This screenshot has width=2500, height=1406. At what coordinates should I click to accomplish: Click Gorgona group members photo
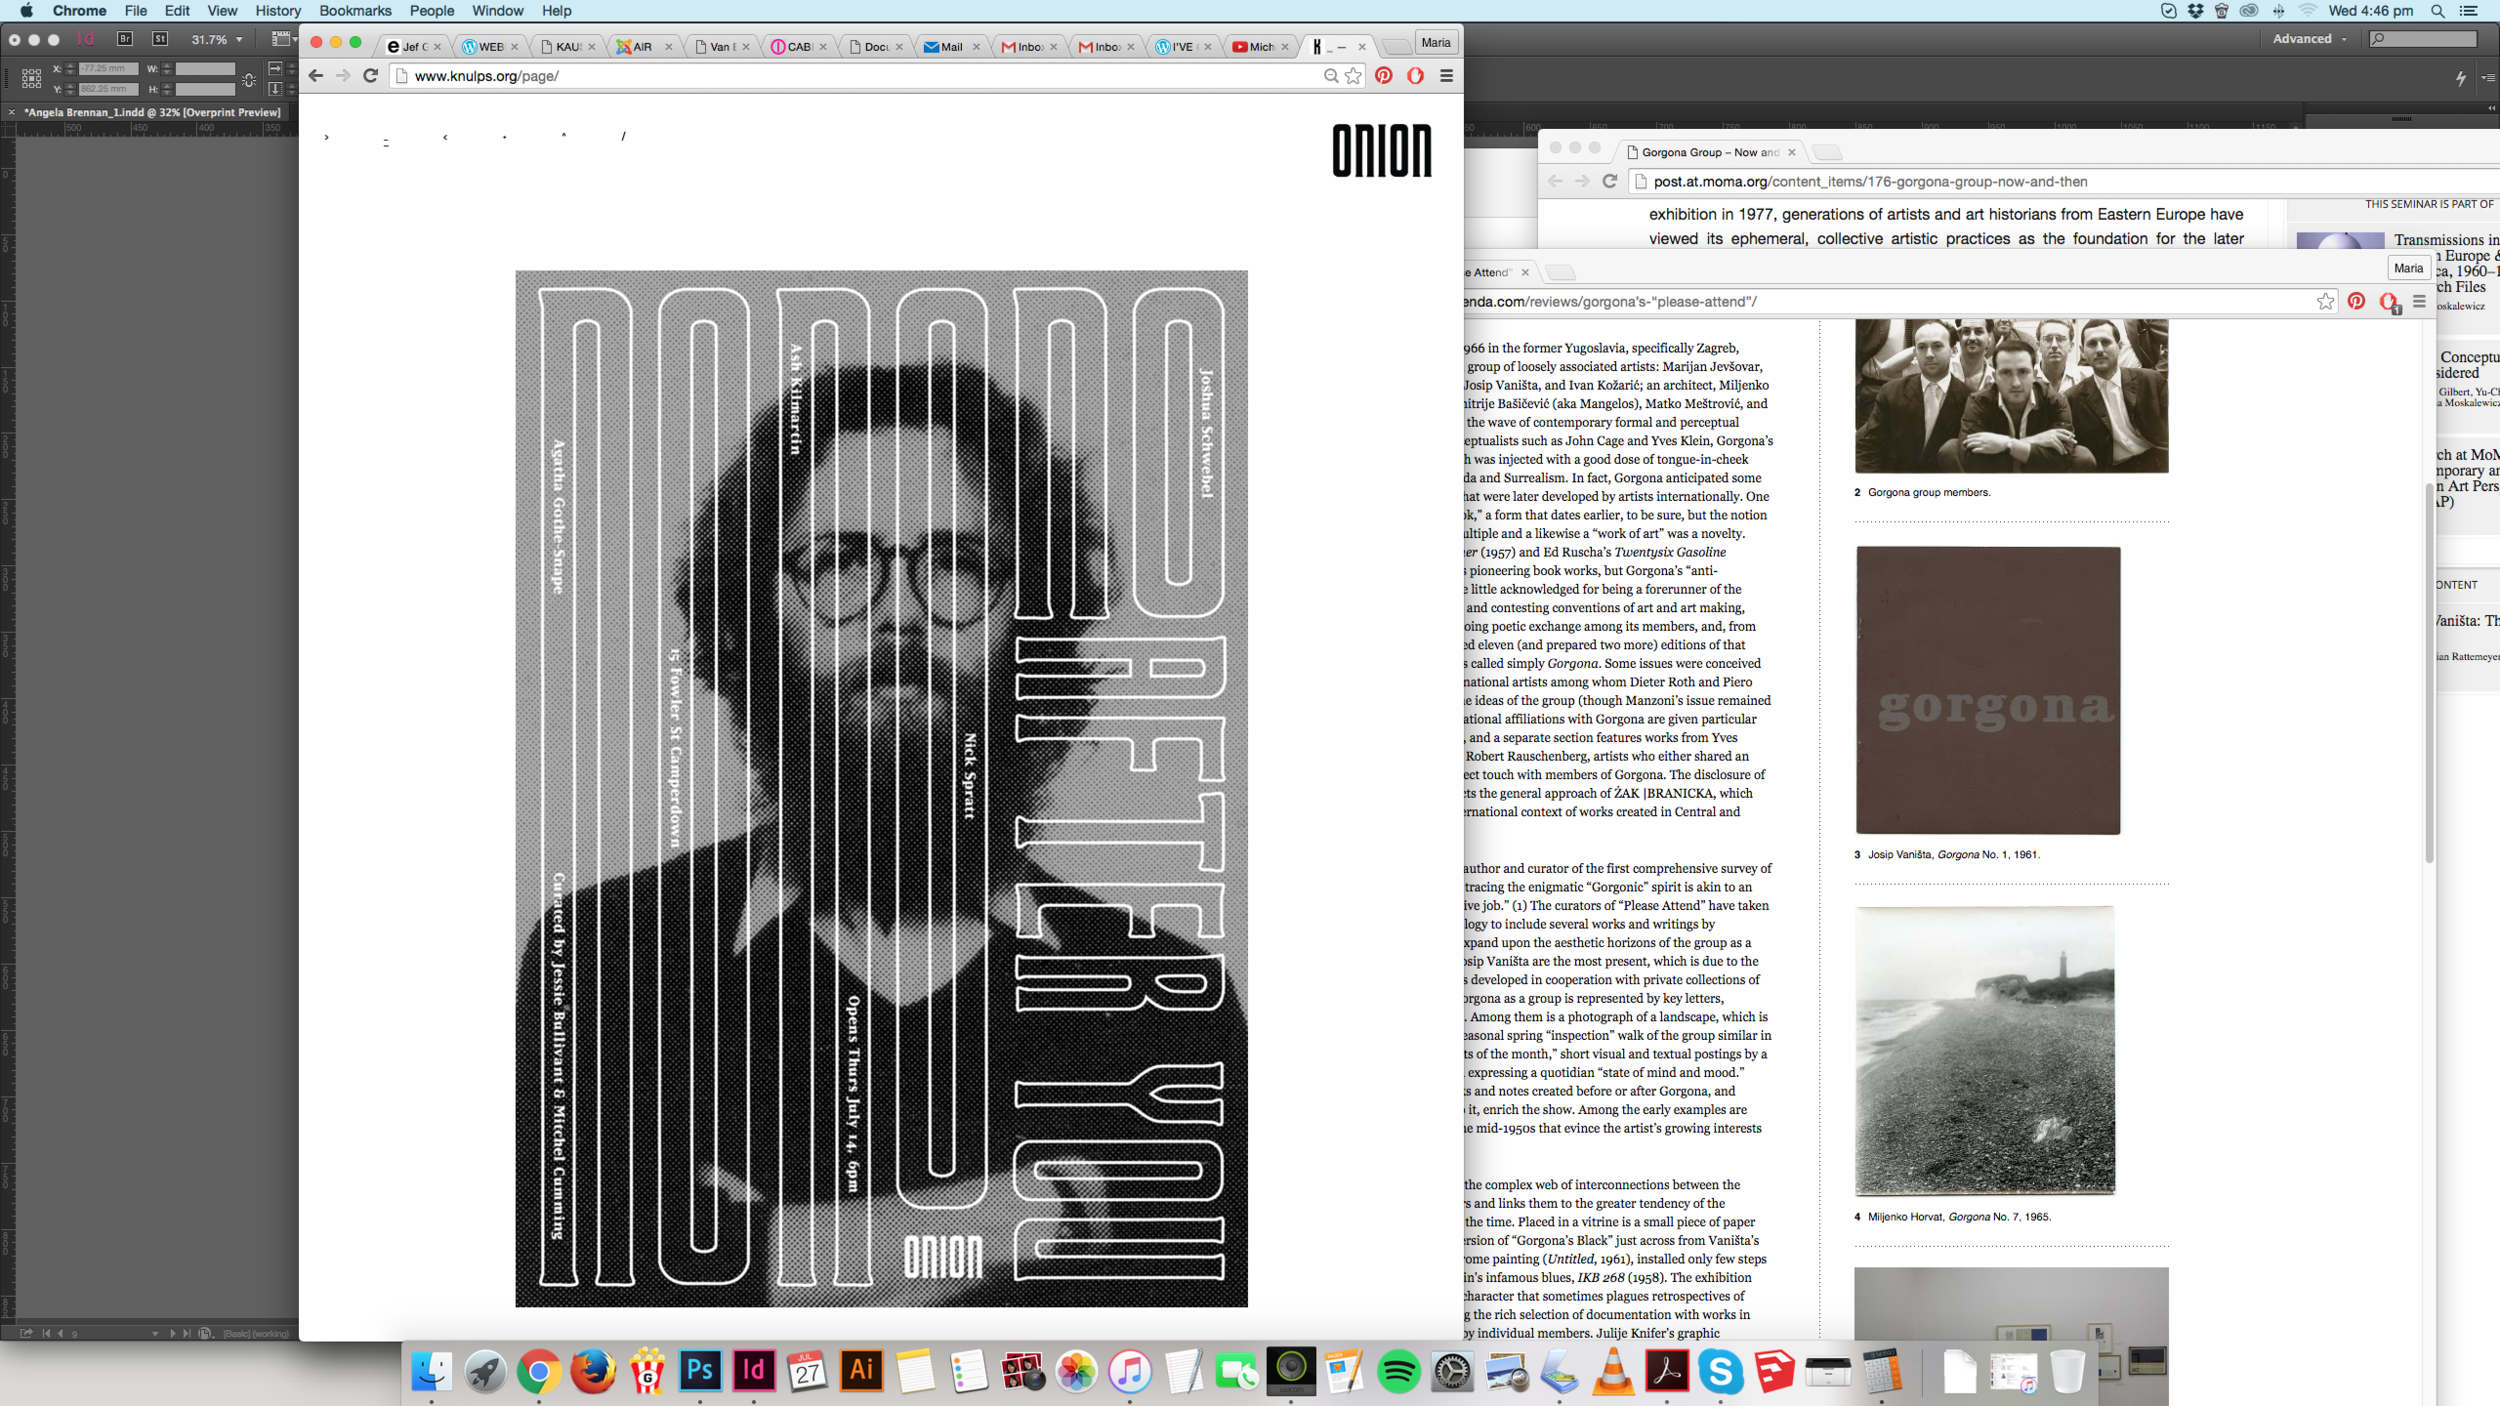click(2011, 396)
